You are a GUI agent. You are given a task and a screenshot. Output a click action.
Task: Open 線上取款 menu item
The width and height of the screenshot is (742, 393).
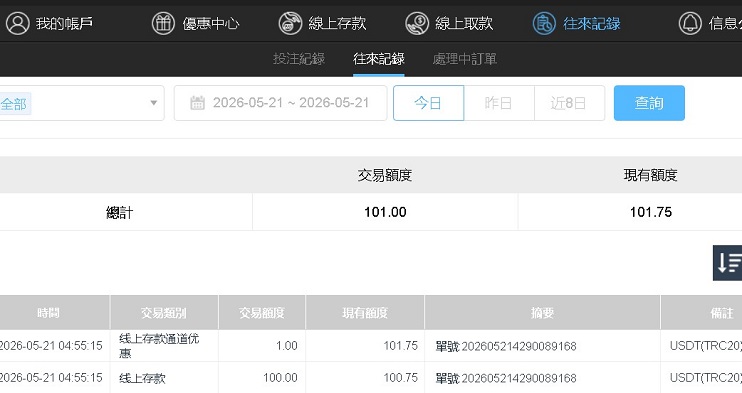pyautogui.click(x=464, y=23)
